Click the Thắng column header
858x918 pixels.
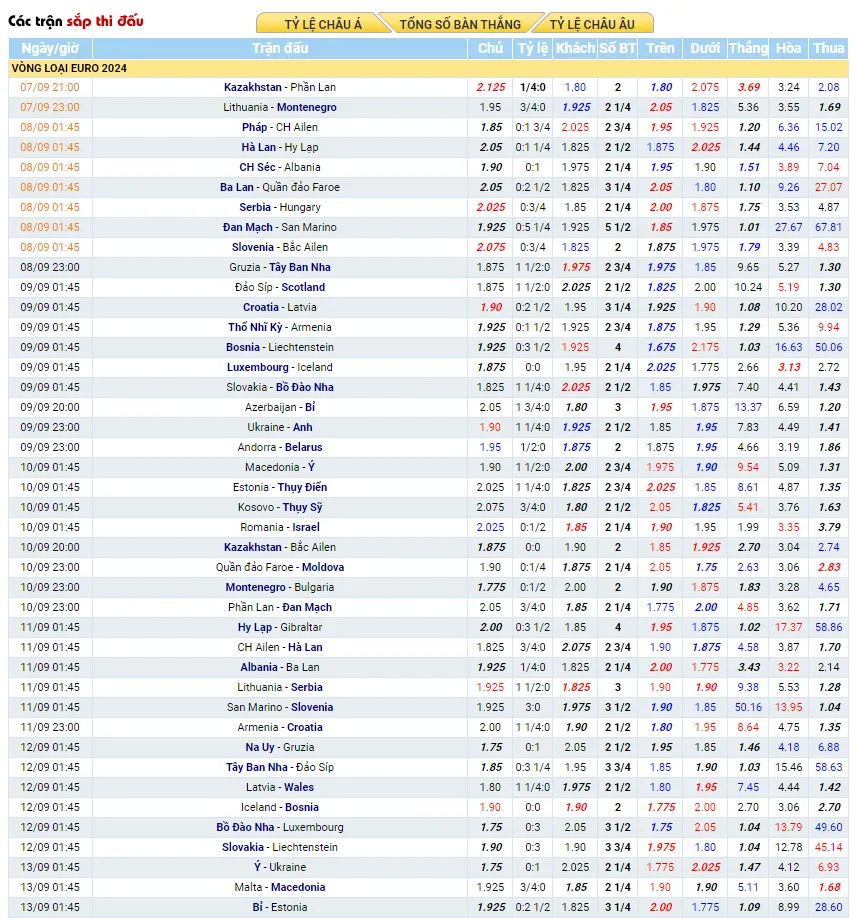pos(748,48)
